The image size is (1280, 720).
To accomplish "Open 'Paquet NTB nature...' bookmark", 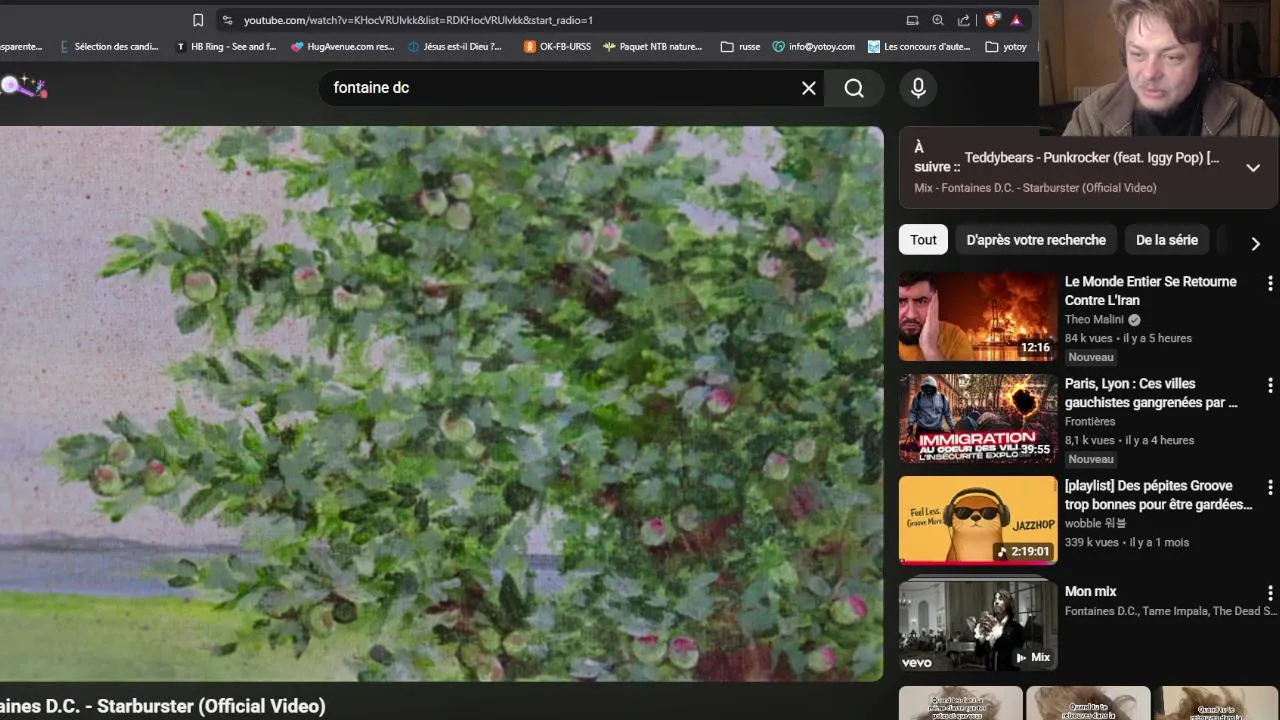I will click(652, 46).
